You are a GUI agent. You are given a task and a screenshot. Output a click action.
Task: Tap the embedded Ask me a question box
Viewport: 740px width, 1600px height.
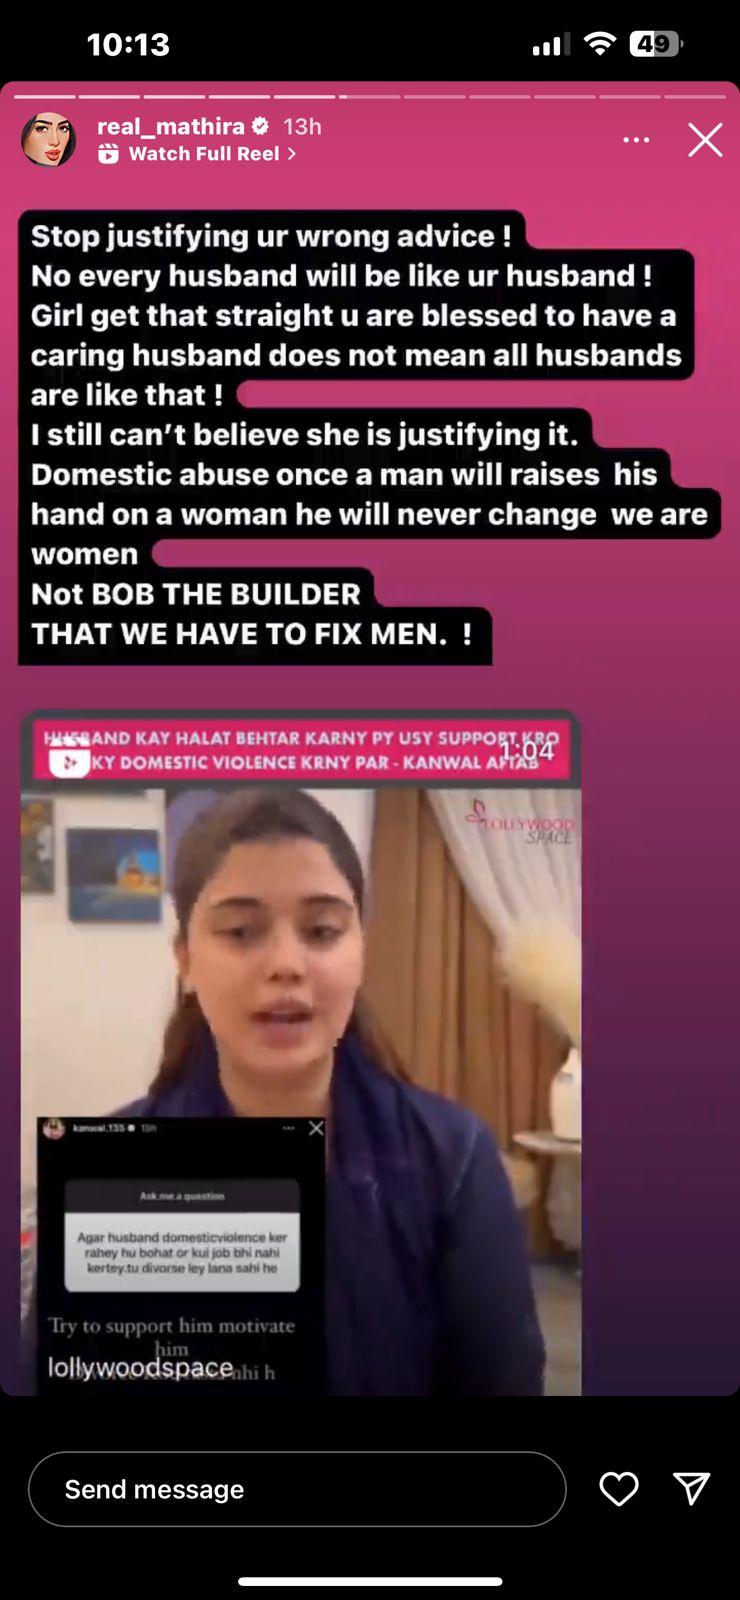click(x=182, y=1235)
